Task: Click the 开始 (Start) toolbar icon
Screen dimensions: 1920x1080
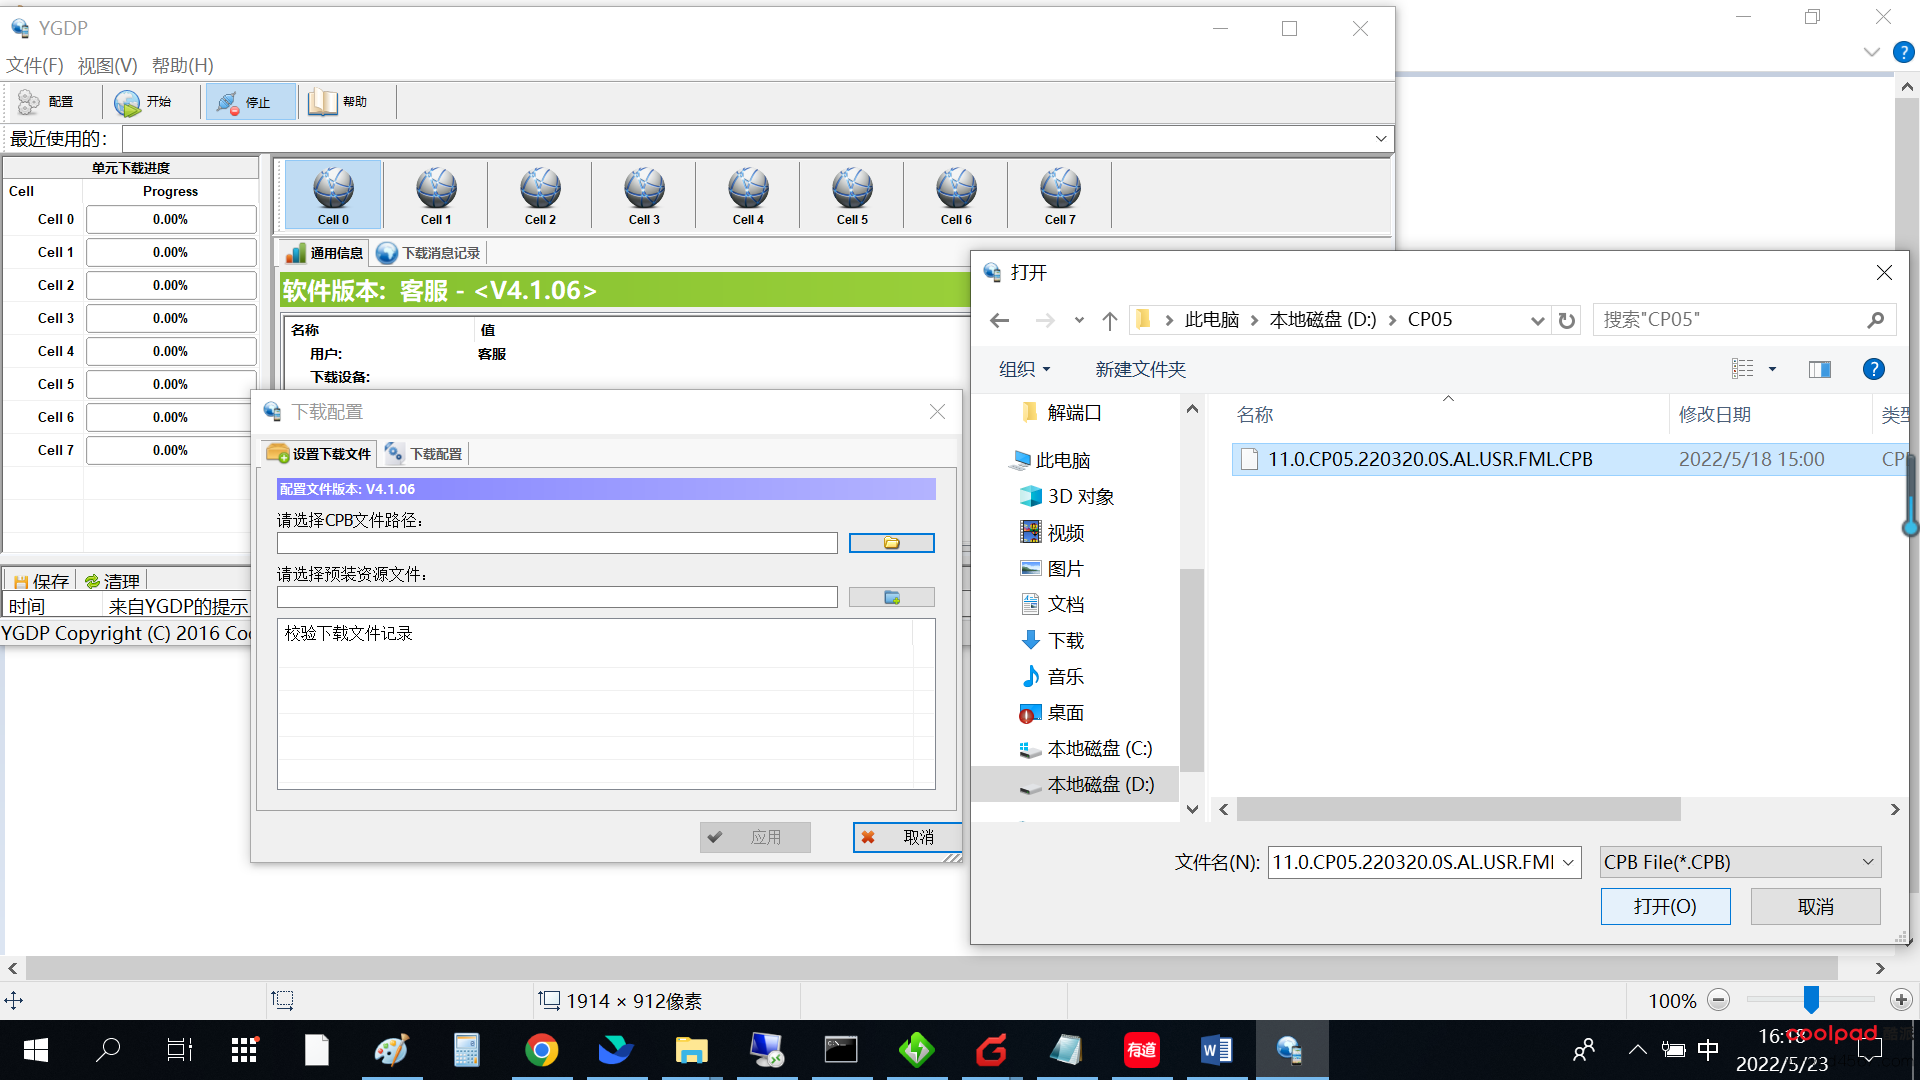Action: click(x=148, y=102)
